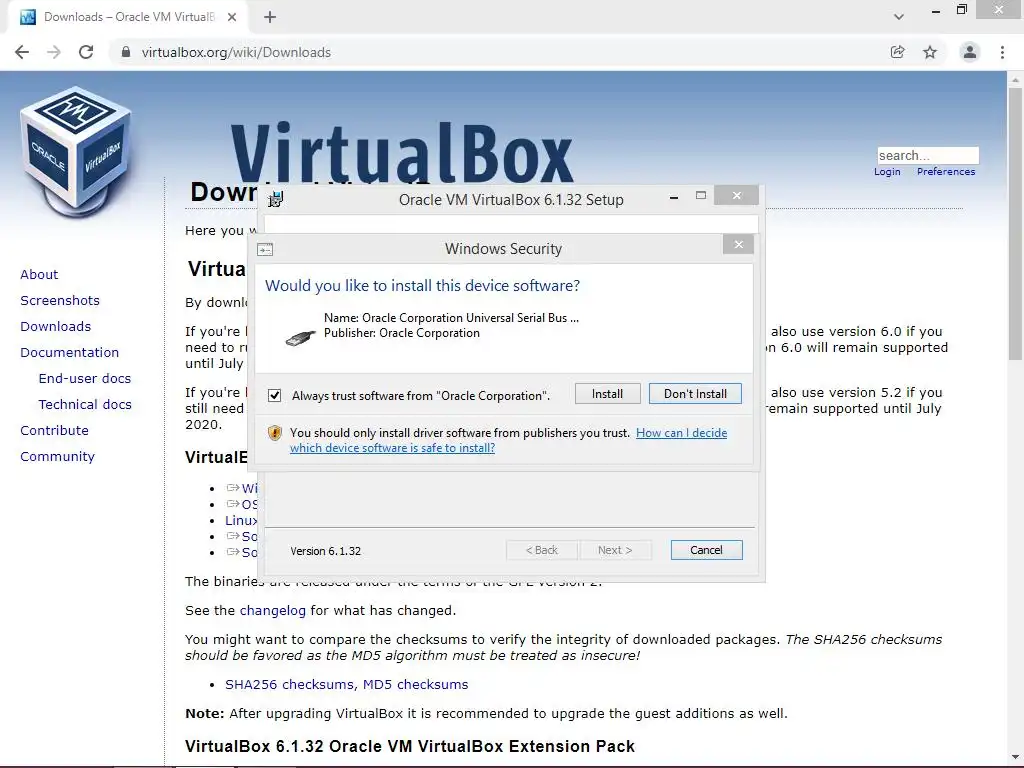This screenshot has width=1024, height=768.
Task: Open Downloads in the sidebar
Action: 56,327
